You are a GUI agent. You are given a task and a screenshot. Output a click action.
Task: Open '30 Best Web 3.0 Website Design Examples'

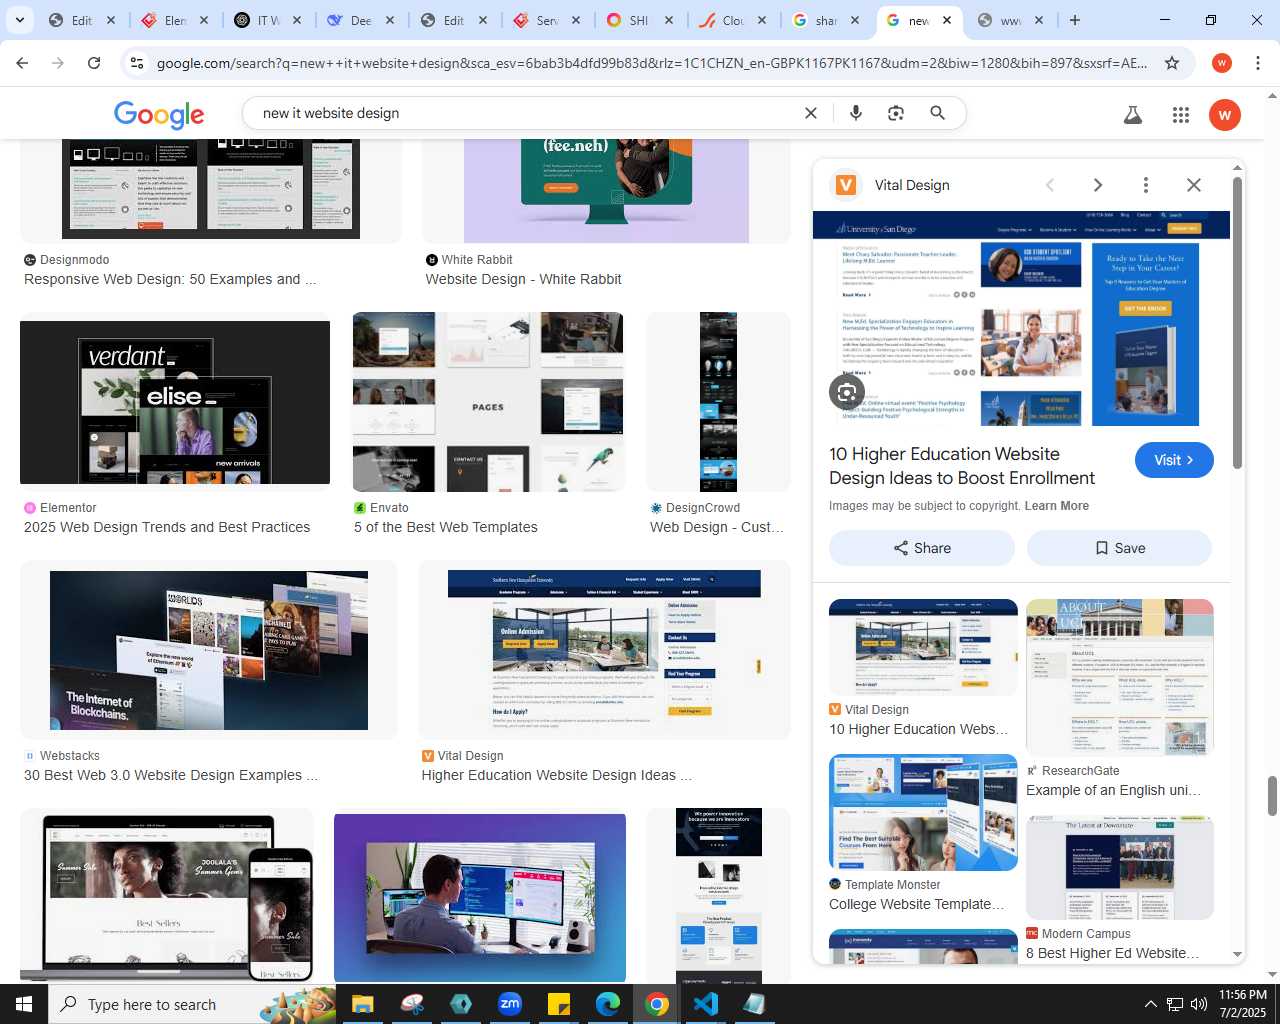coord(171,775)
